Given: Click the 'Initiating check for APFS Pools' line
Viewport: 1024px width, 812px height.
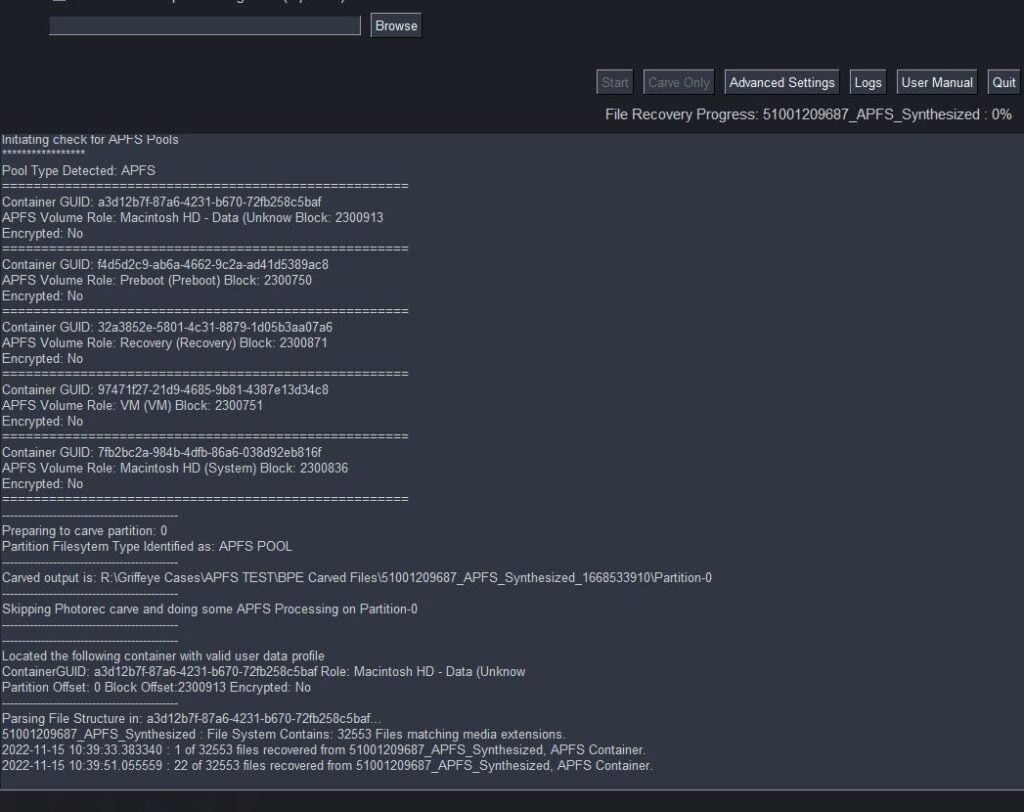Looking at the screenshot, I should [x=90, y=139].
